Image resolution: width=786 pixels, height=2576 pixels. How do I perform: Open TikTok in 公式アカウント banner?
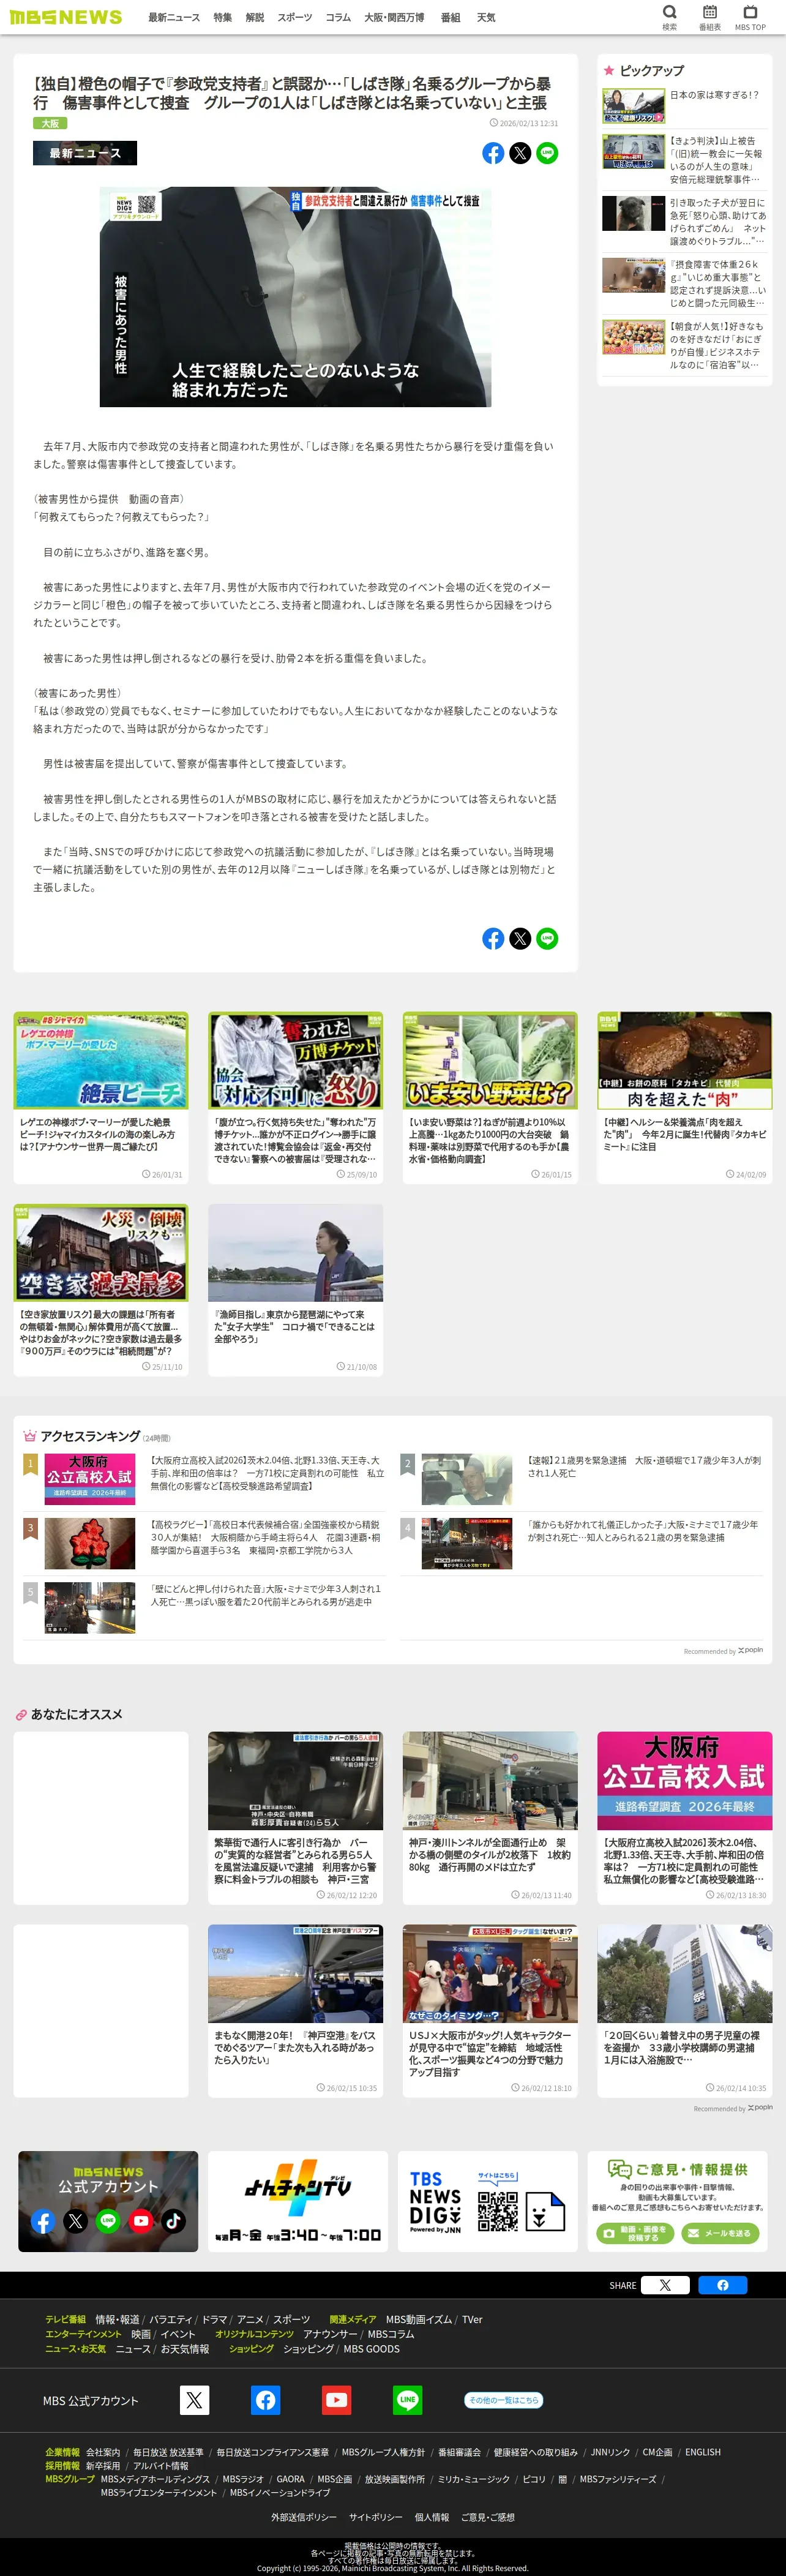pos(173,2221)
